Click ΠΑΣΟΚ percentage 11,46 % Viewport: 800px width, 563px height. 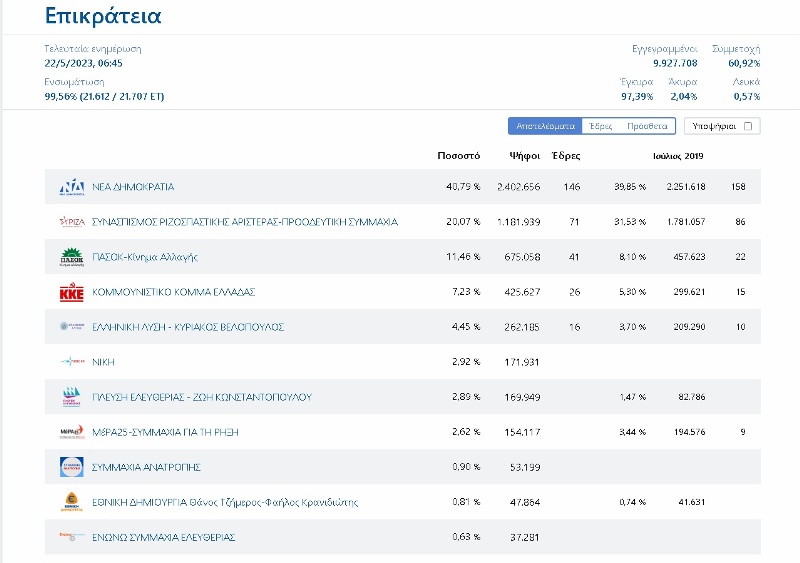point(463,257)
